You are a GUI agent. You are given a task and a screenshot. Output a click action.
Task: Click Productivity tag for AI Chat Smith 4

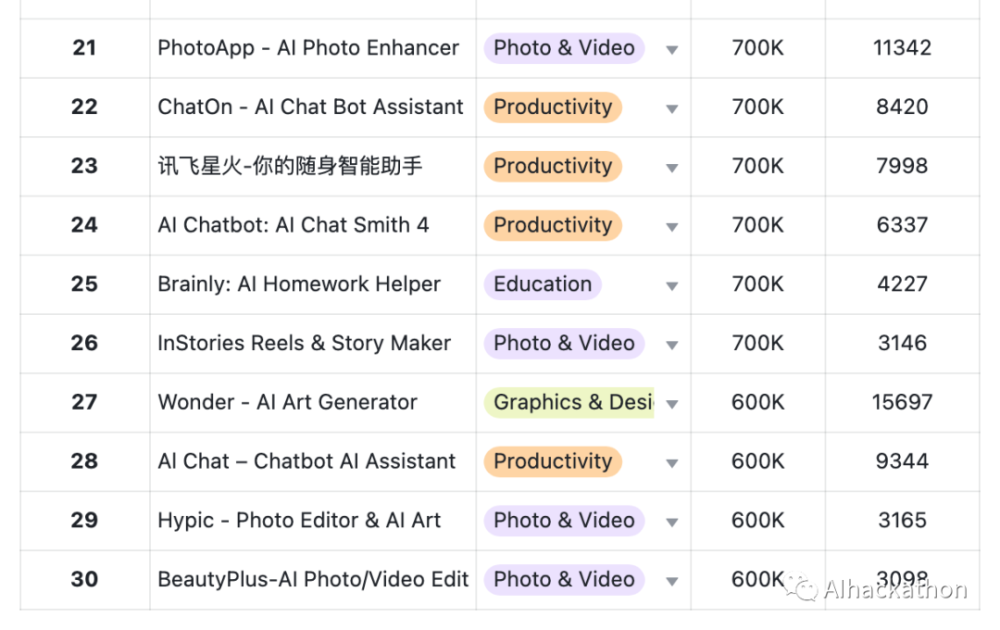click(553, 225)
